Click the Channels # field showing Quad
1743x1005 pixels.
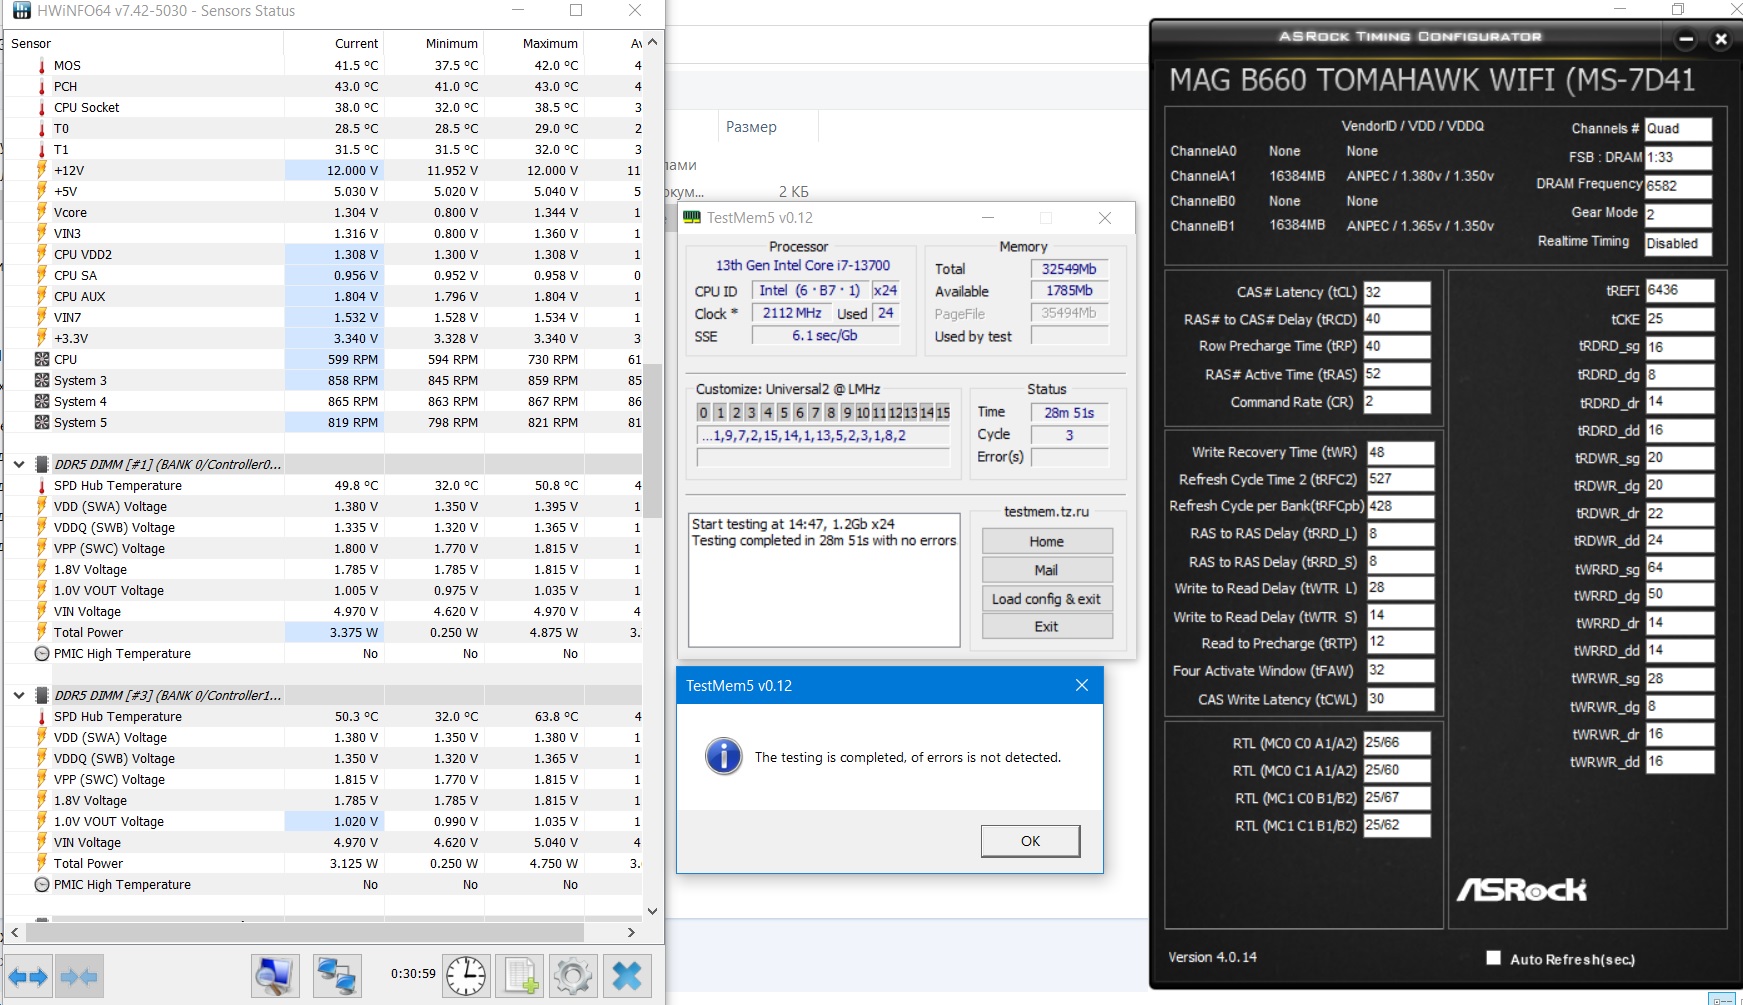click(x=1678, y=128)
